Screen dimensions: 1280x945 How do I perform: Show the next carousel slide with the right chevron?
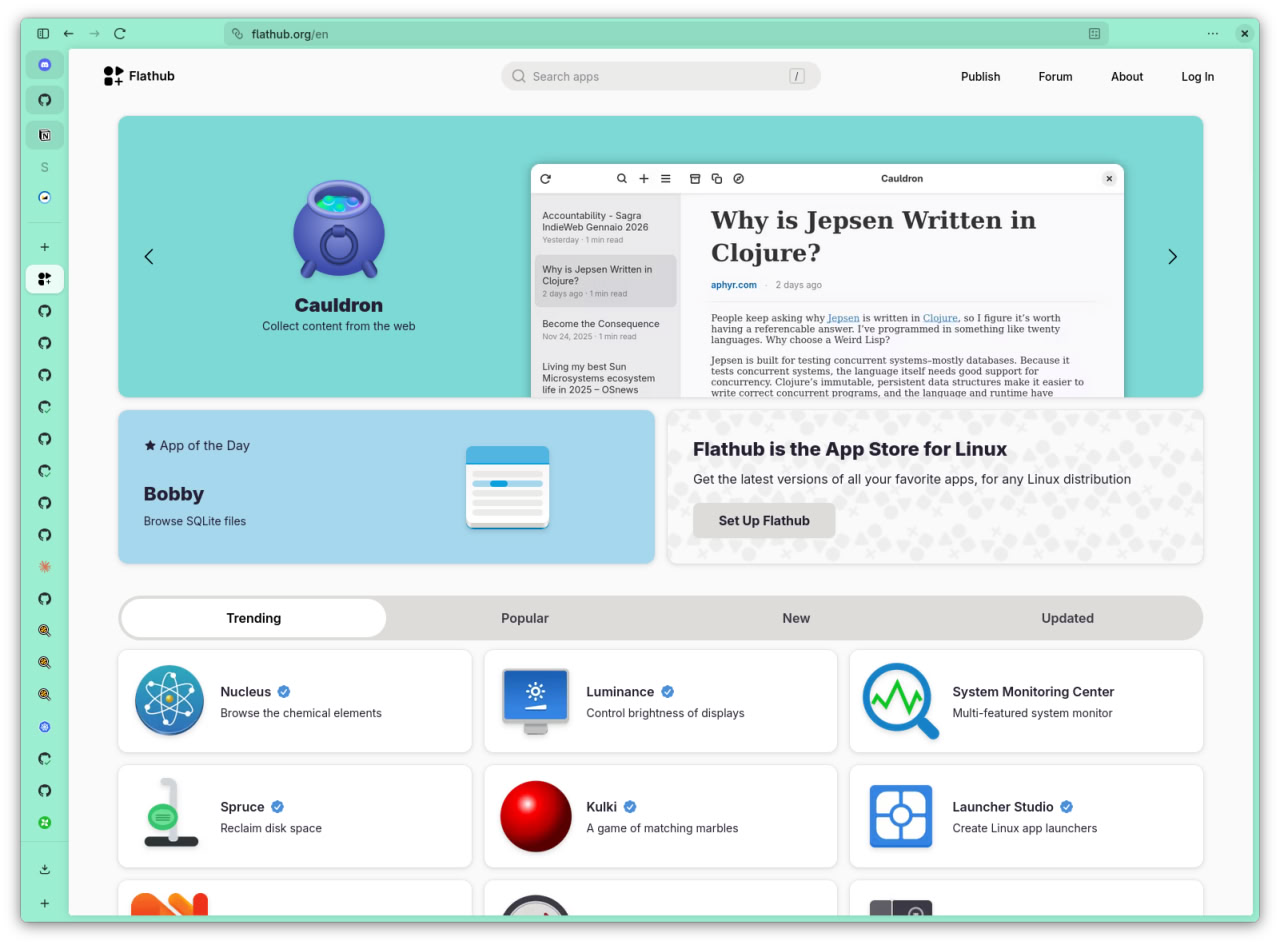pos(1172,257)
